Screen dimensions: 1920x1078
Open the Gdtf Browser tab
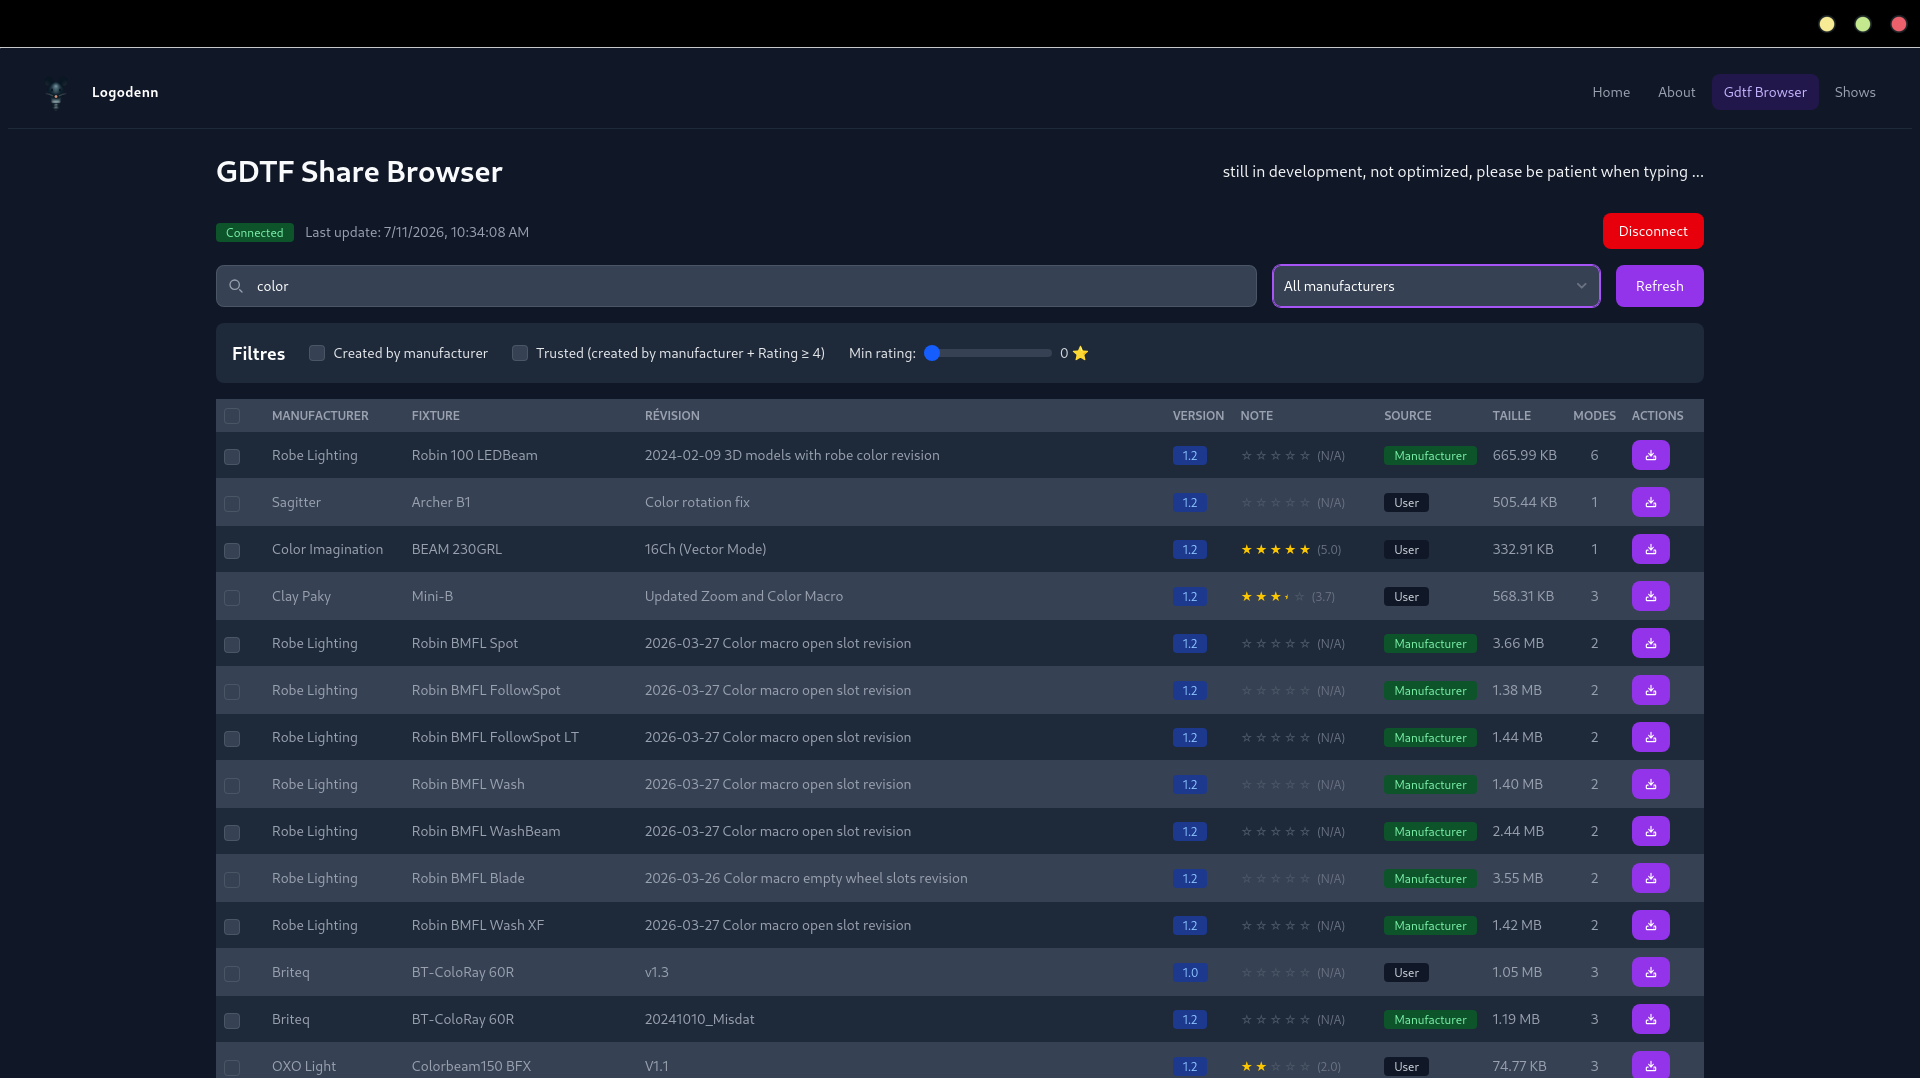(1765, 92)
